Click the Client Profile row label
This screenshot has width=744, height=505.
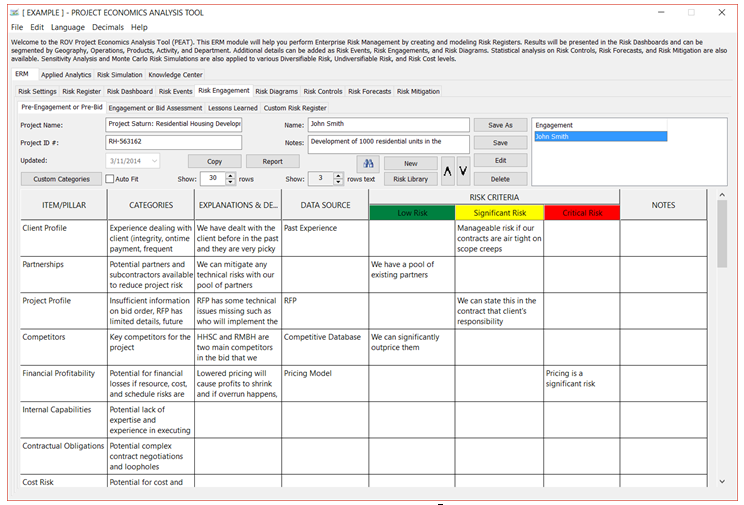(x=45, y=228)
